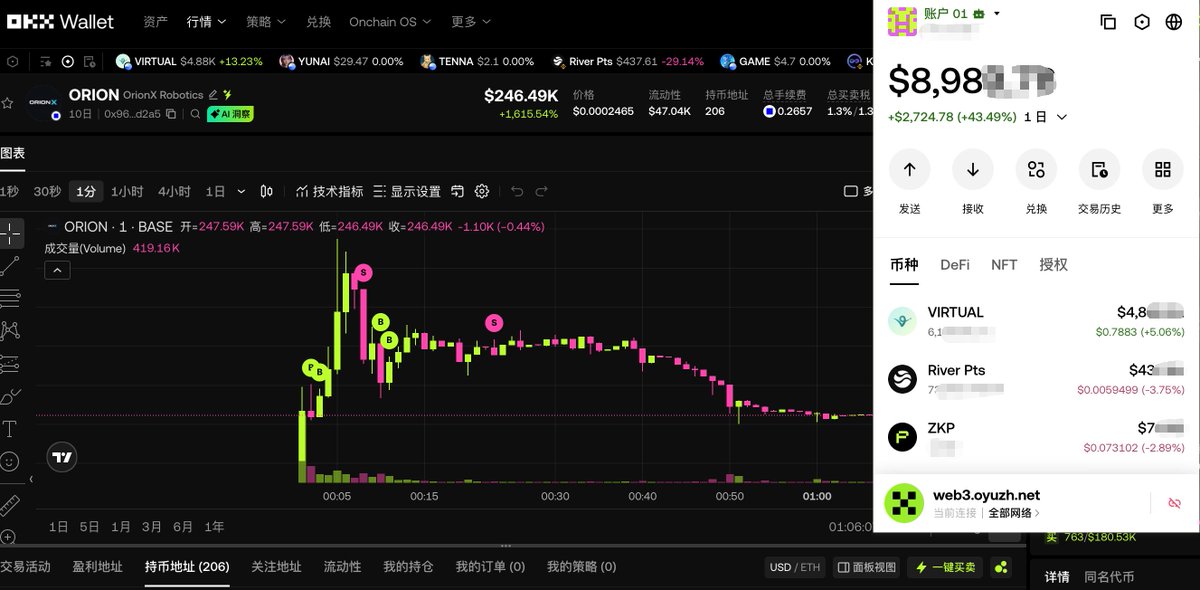Switch to 面板视图 panel view

tap(867, 567)
